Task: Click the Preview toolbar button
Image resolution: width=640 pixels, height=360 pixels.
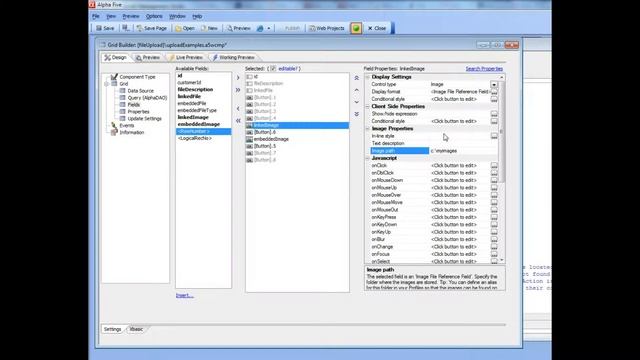Action: pyautogui.click(x=239, y=28)
